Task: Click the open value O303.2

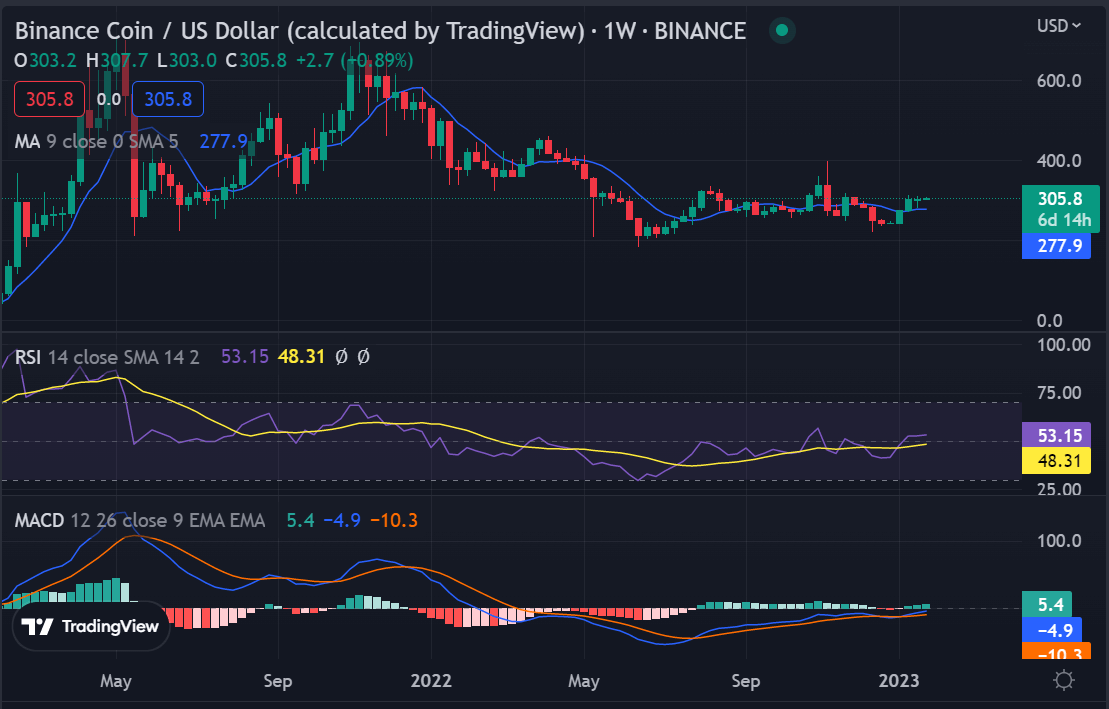Action: pyautogui.click(x=45, y=61)
